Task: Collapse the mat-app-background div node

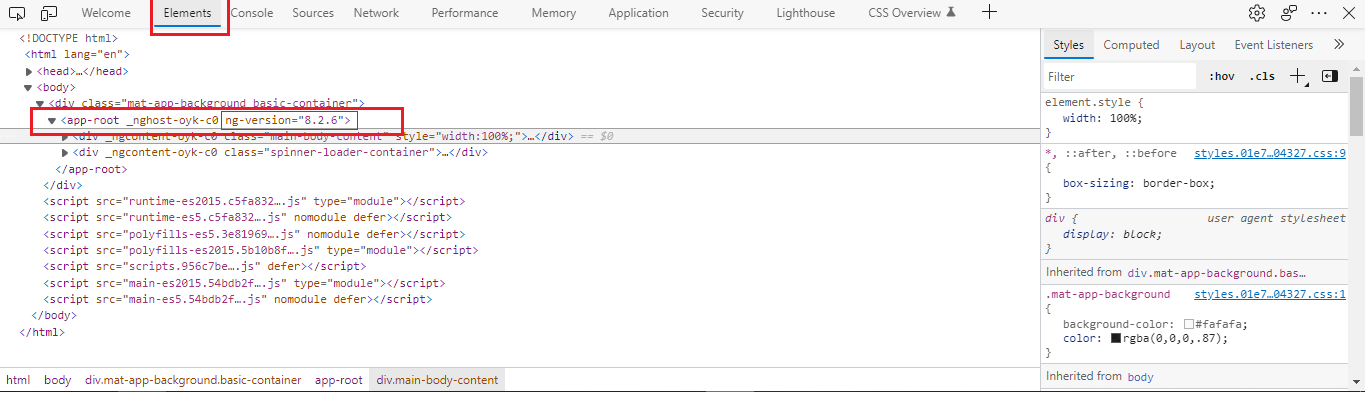Action: pos(40,104)
